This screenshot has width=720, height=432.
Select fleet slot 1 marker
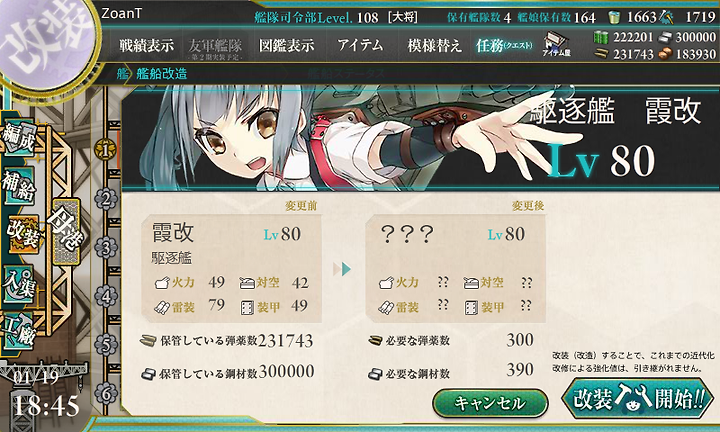[x=105, y=150]
